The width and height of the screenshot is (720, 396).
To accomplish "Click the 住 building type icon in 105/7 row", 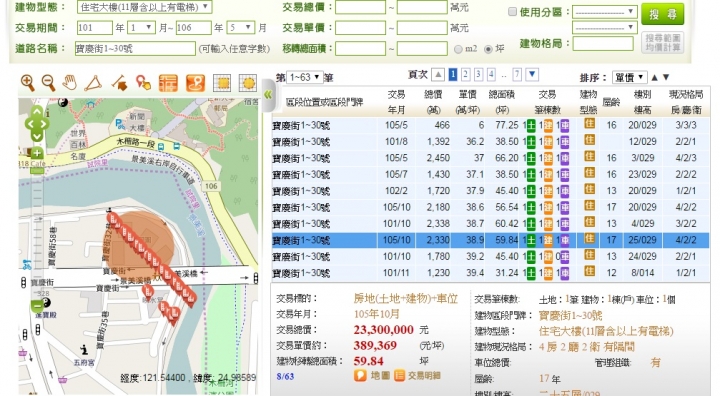I will point(590,173).
